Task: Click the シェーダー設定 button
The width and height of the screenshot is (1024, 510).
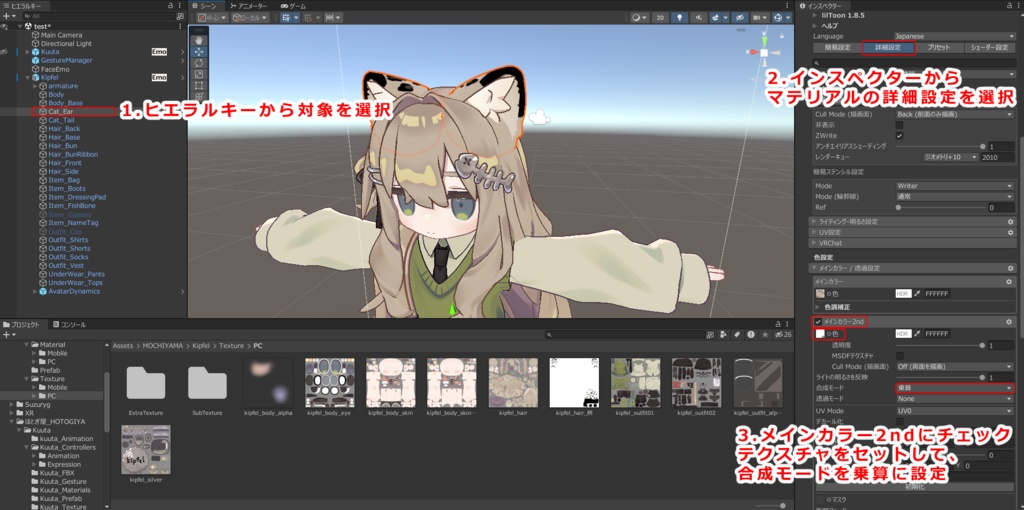Action: tap(989, 48)
